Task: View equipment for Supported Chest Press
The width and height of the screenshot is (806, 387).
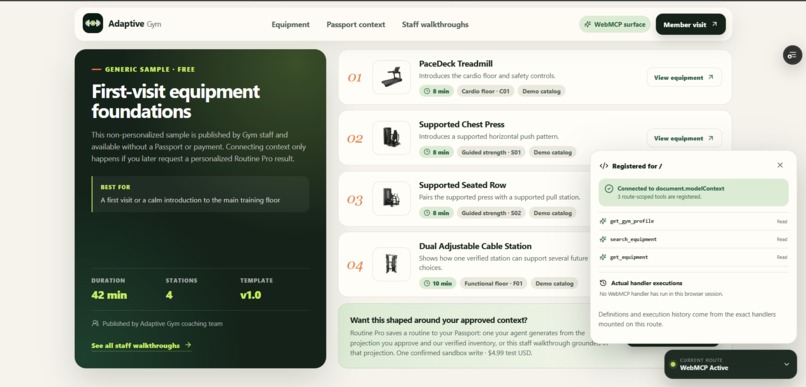Action: tap(684, 138)
